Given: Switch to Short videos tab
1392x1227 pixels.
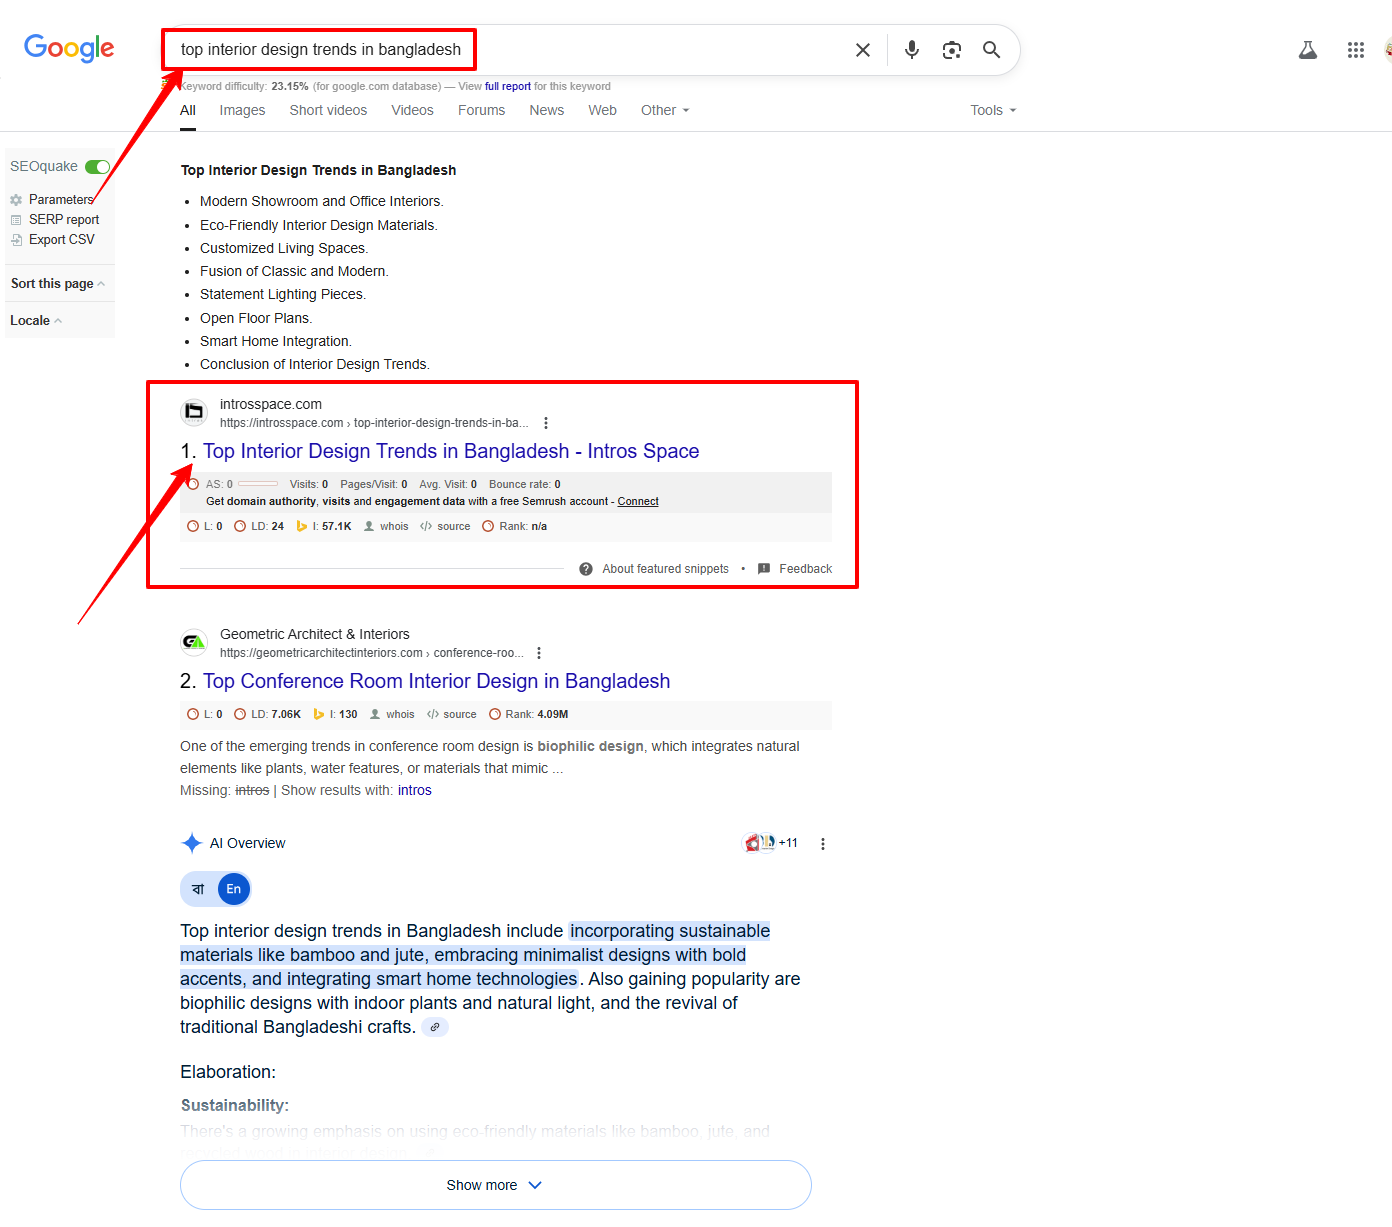Looking at the screenshot, I should 328,110.
